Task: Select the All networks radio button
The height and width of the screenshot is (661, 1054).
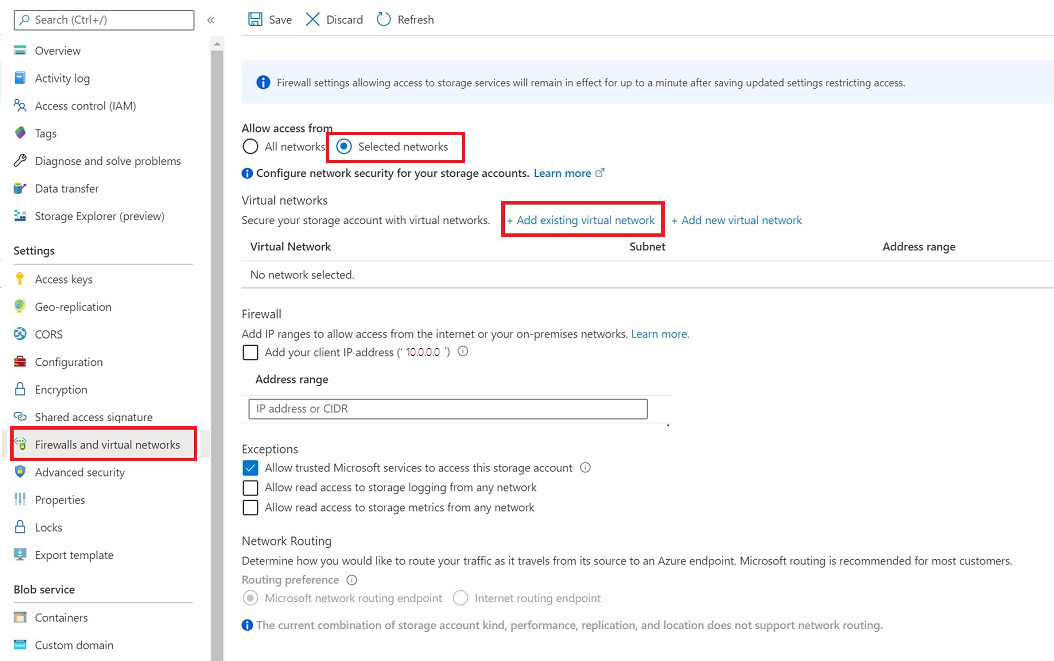Action: 250,147
